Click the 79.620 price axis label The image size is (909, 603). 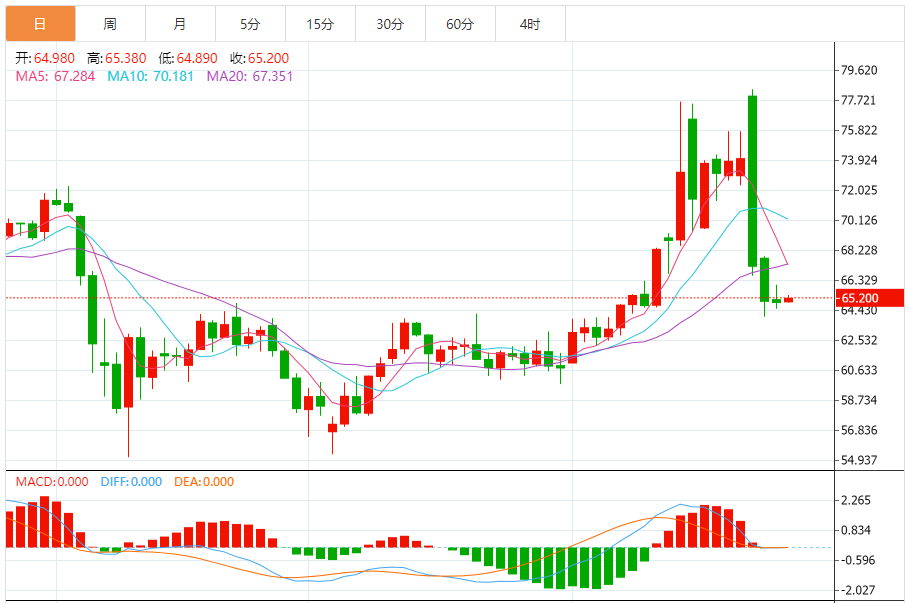coord(859,70)
